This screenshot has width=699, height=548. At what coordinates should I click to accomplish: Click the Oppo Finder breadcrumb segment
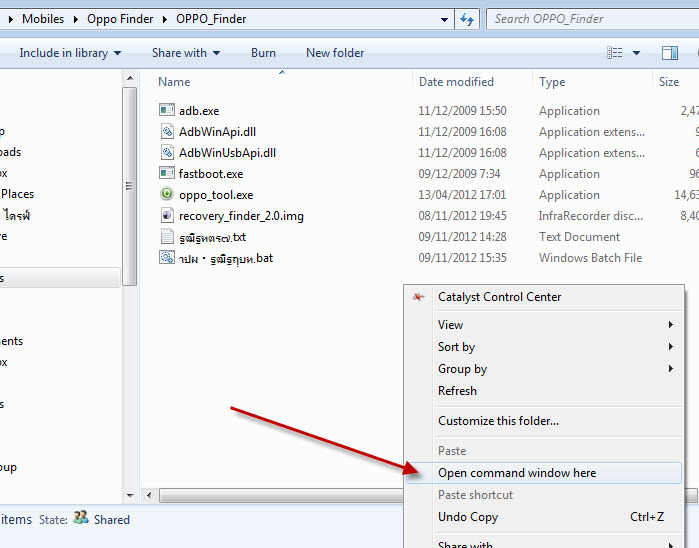pos(120,19)
